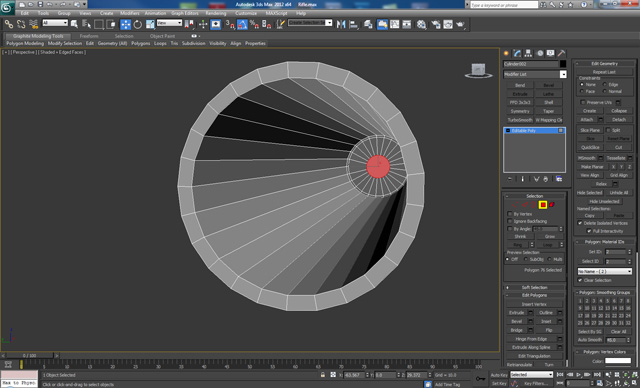Open the Modifiers menu

130,13
